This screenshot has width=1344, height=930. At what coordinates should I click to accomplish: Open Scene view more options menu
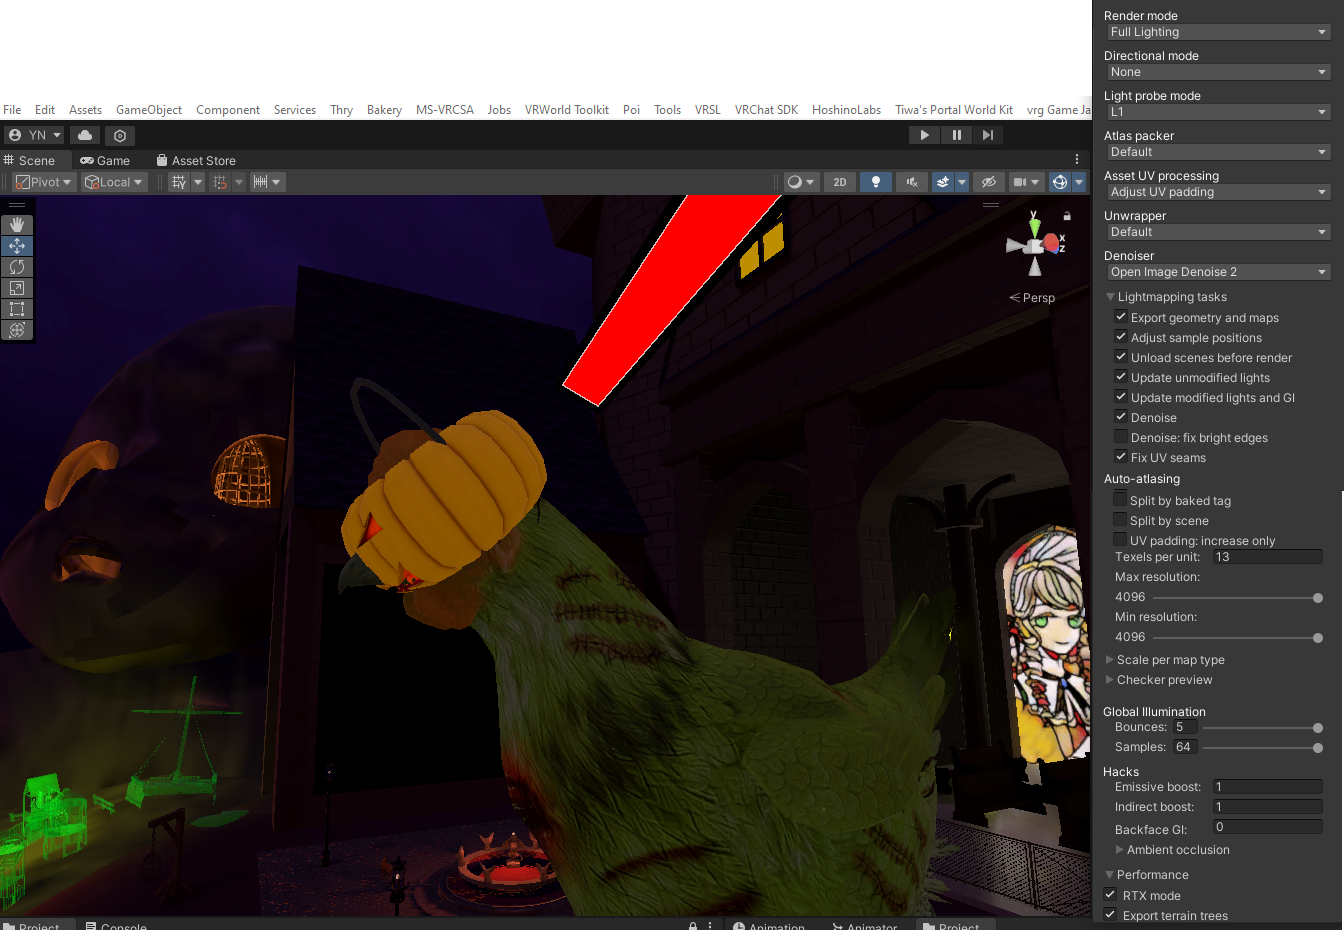pos(1077,160)
